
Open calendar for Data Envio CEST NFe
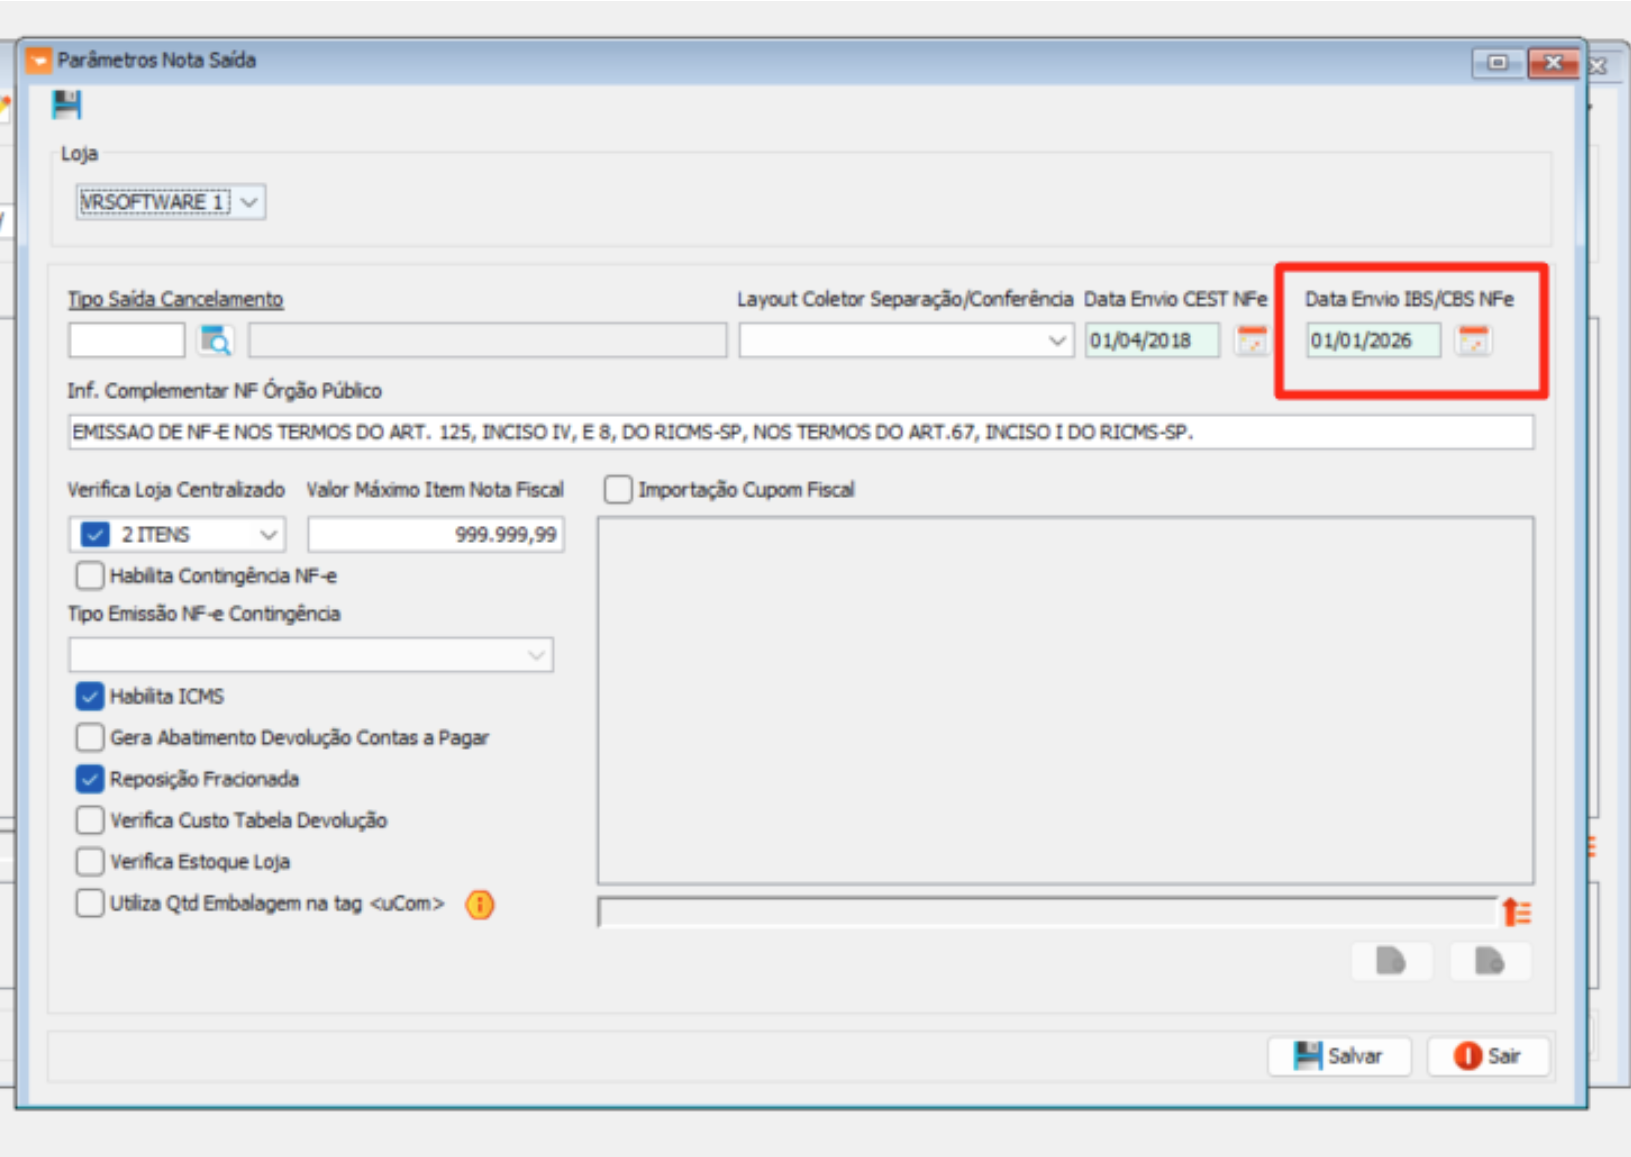pos(1251,341)
